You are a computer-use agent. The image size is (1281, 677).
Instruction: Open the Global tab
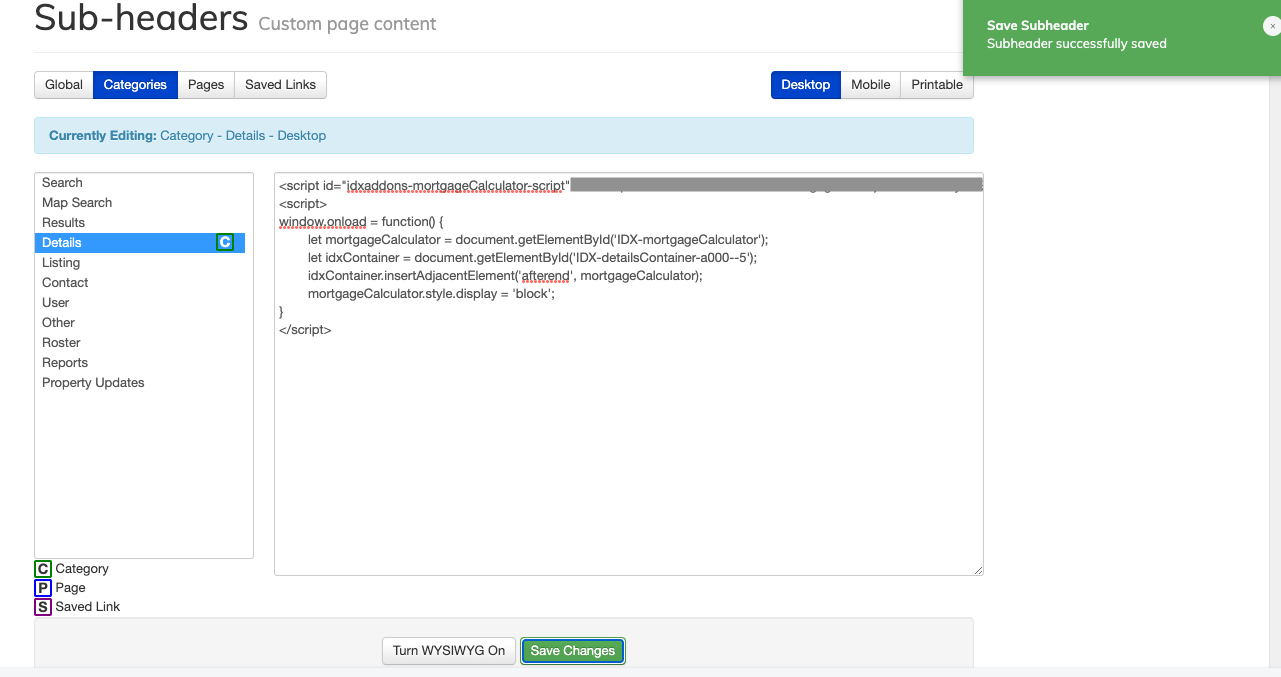point(63,85)
